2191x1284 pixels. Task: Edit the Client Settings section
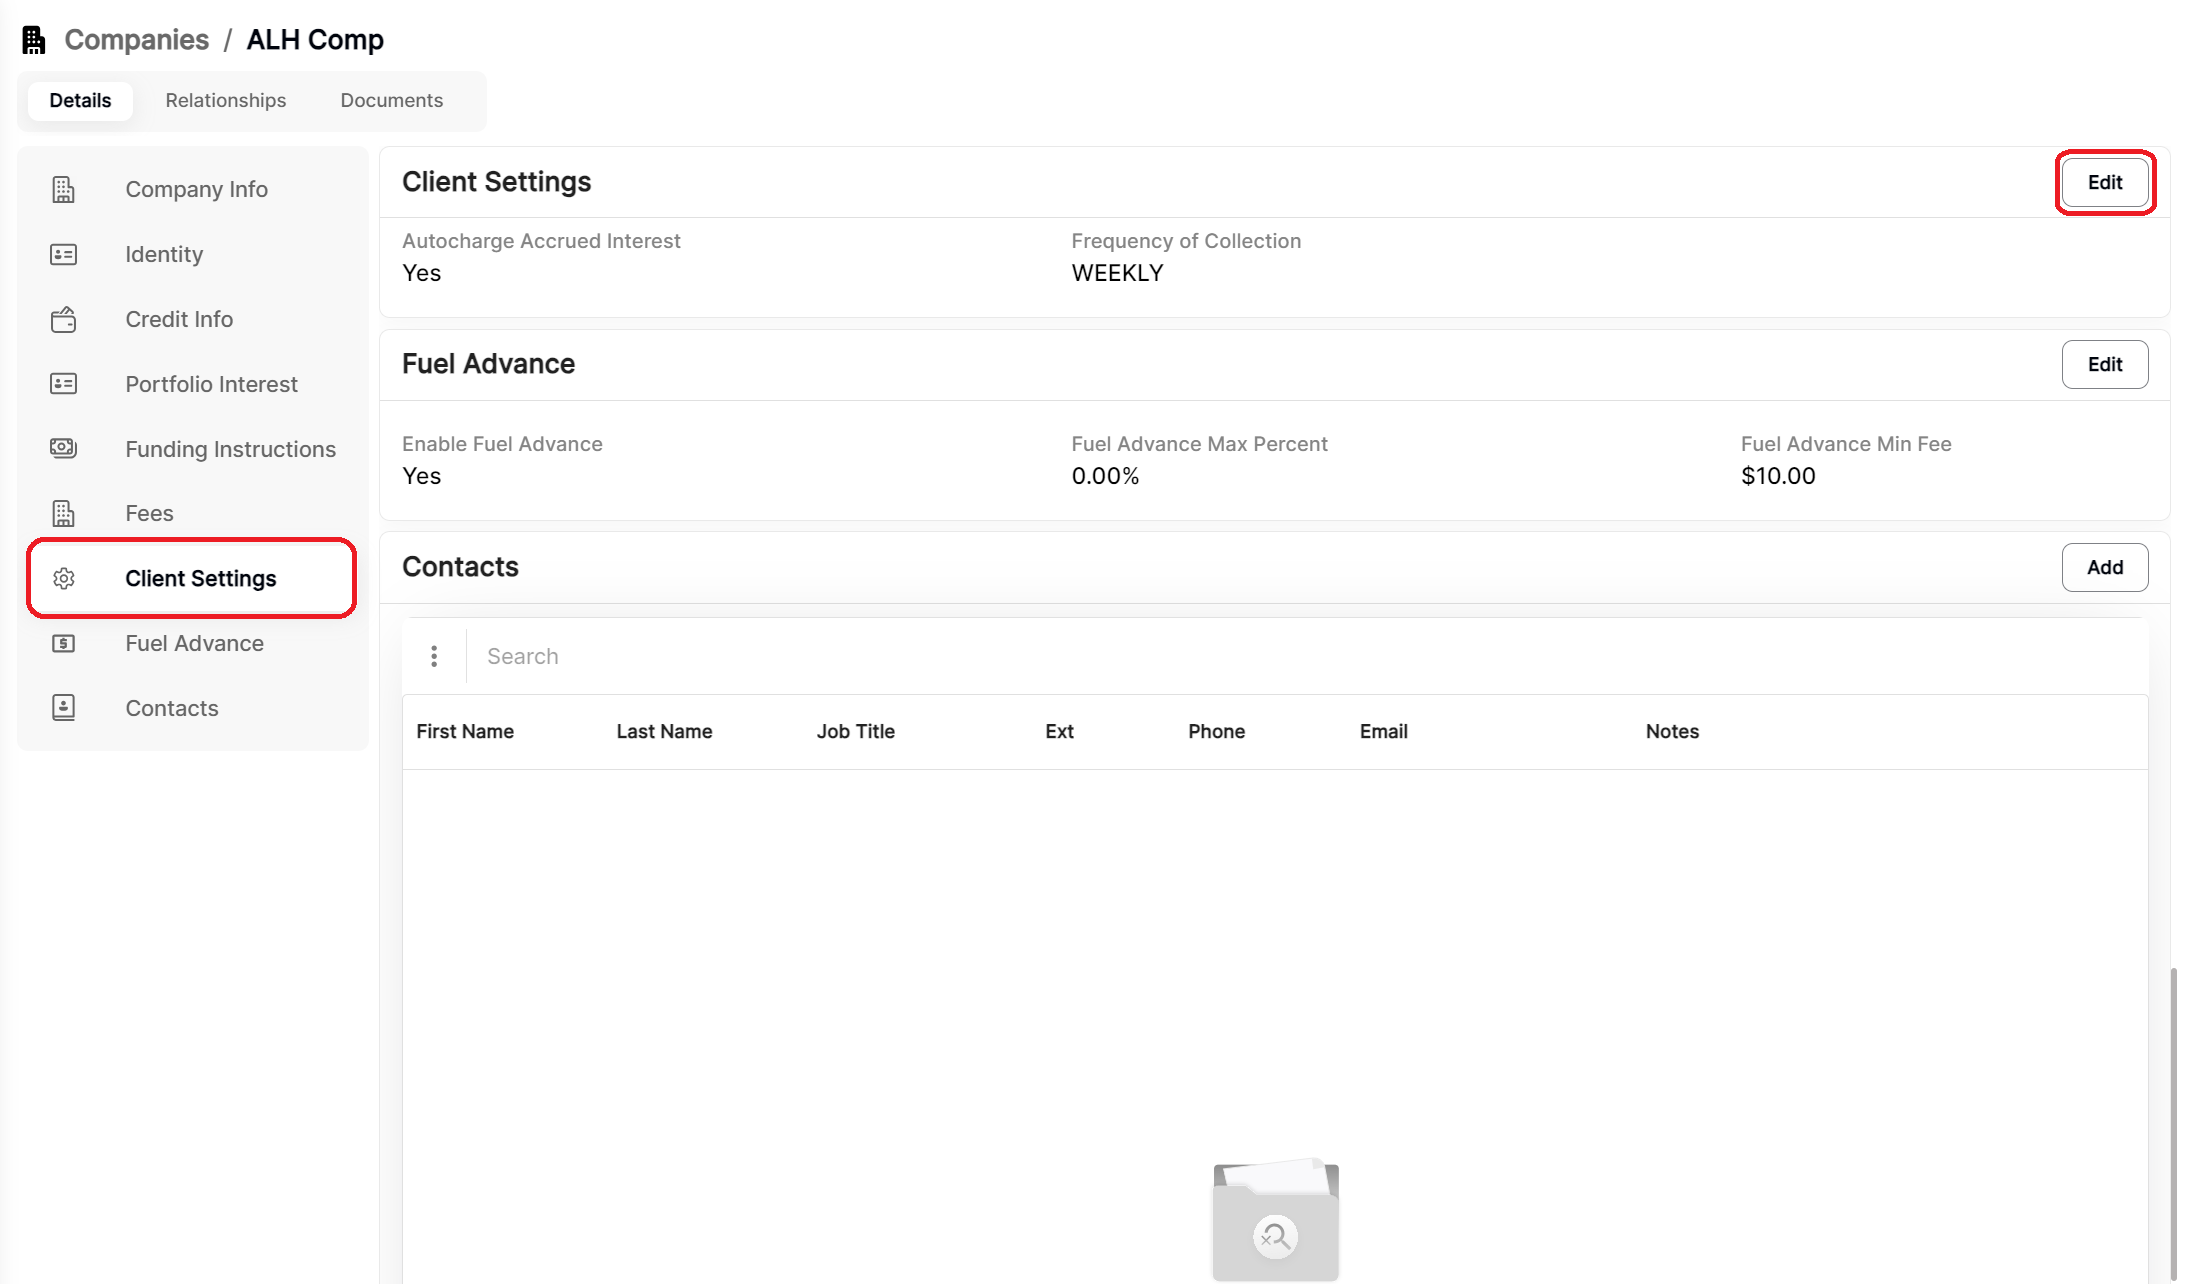click(2105, 182)
